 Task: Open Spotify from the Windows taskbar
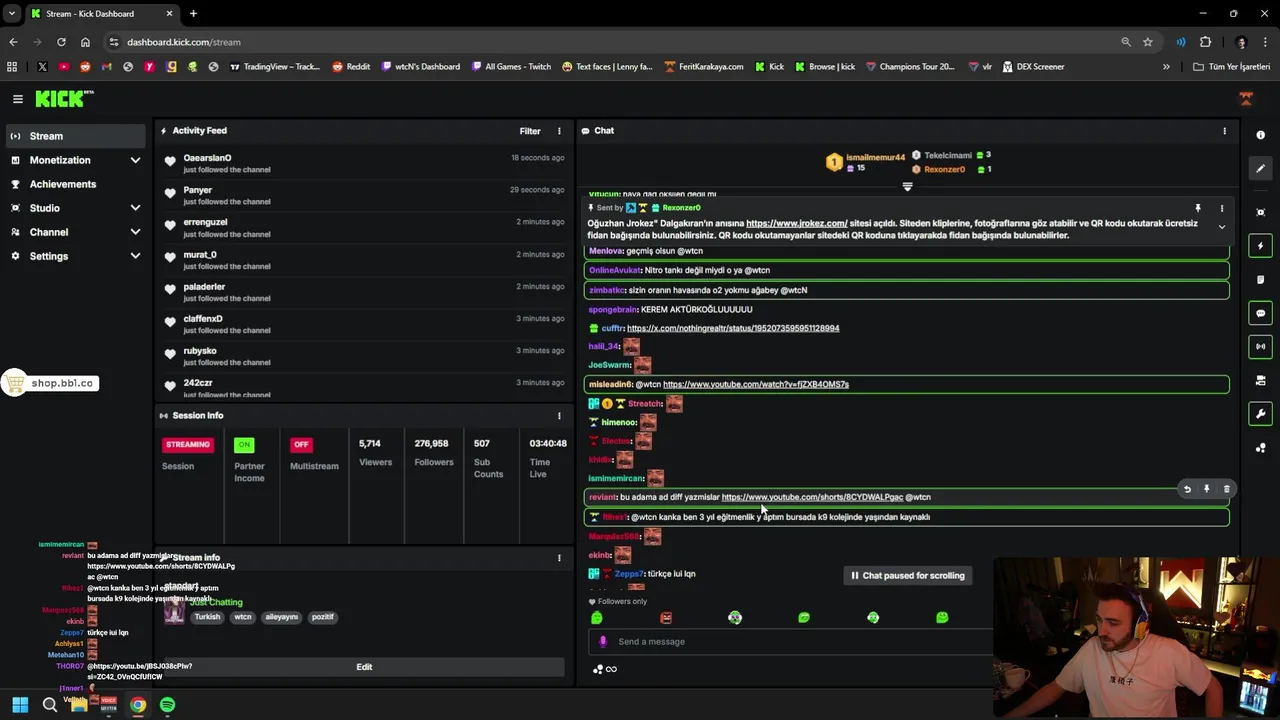167,705
